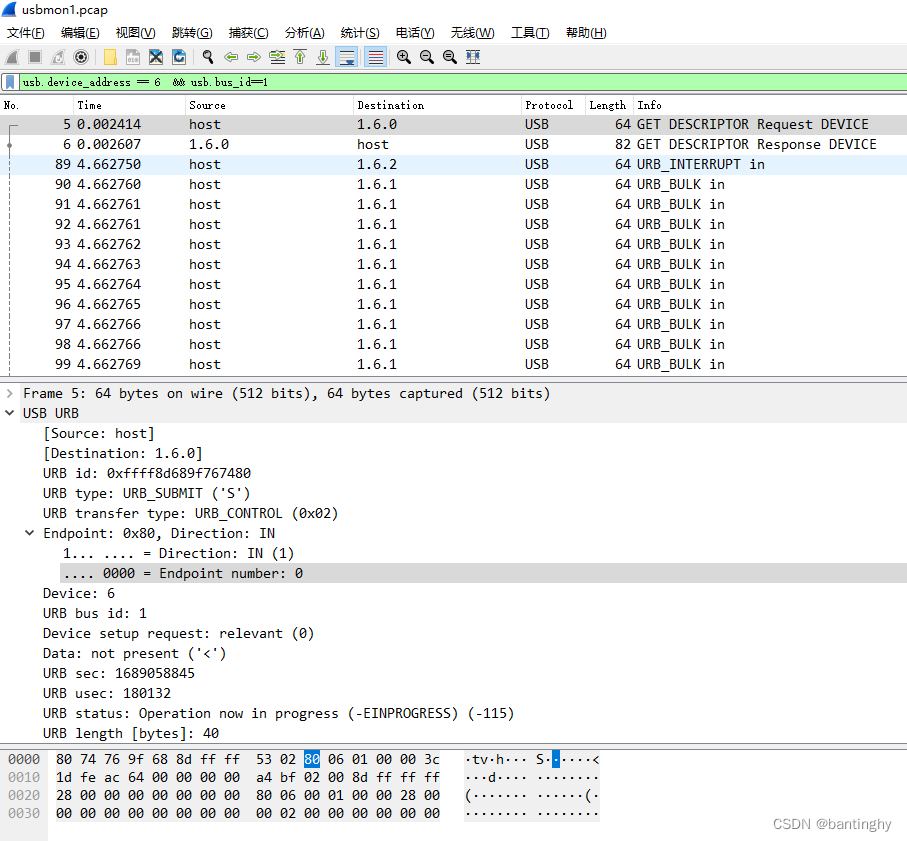Click the Go to specified packet icon
This screenshot has height=841, width=907.
click(x=277, y=57)
